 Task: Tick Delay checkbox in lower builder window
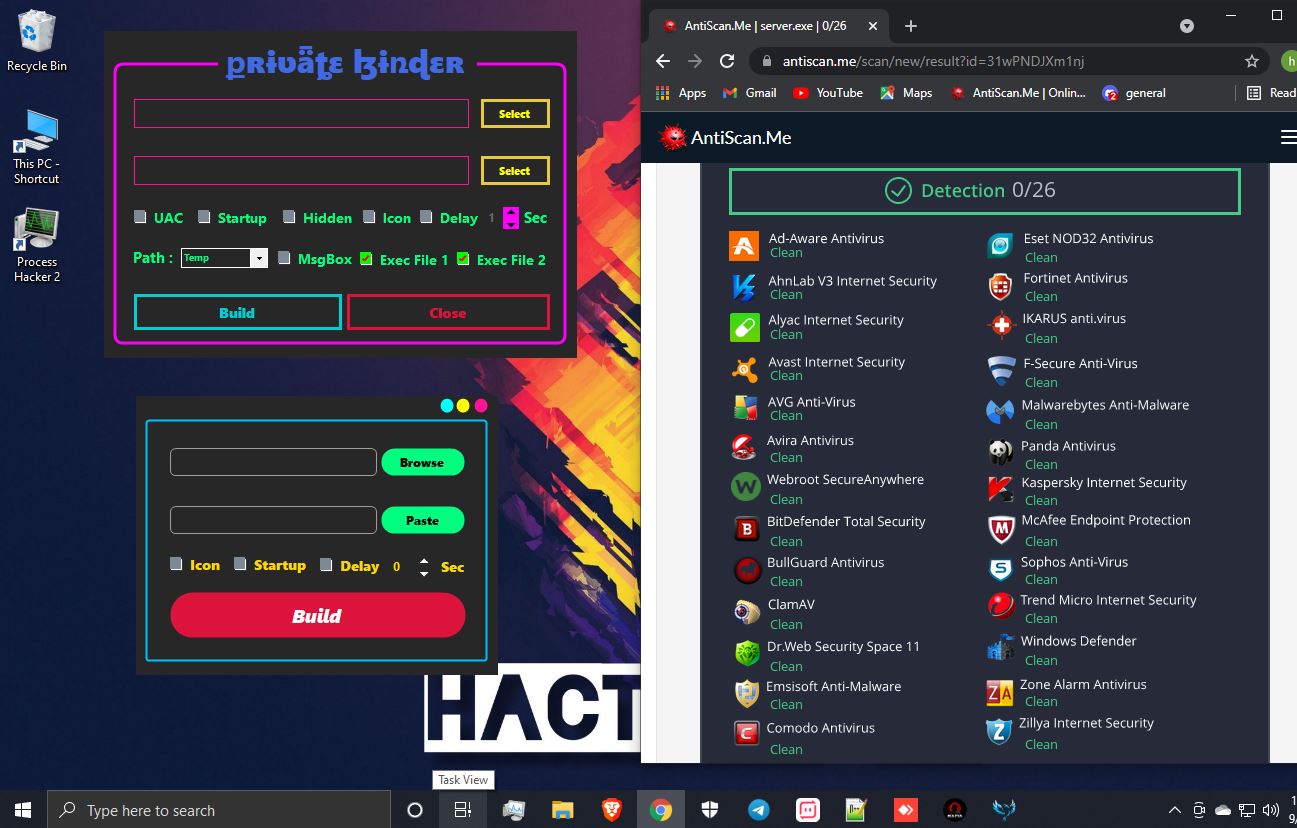pyautogui.click(x=326, y=564)
